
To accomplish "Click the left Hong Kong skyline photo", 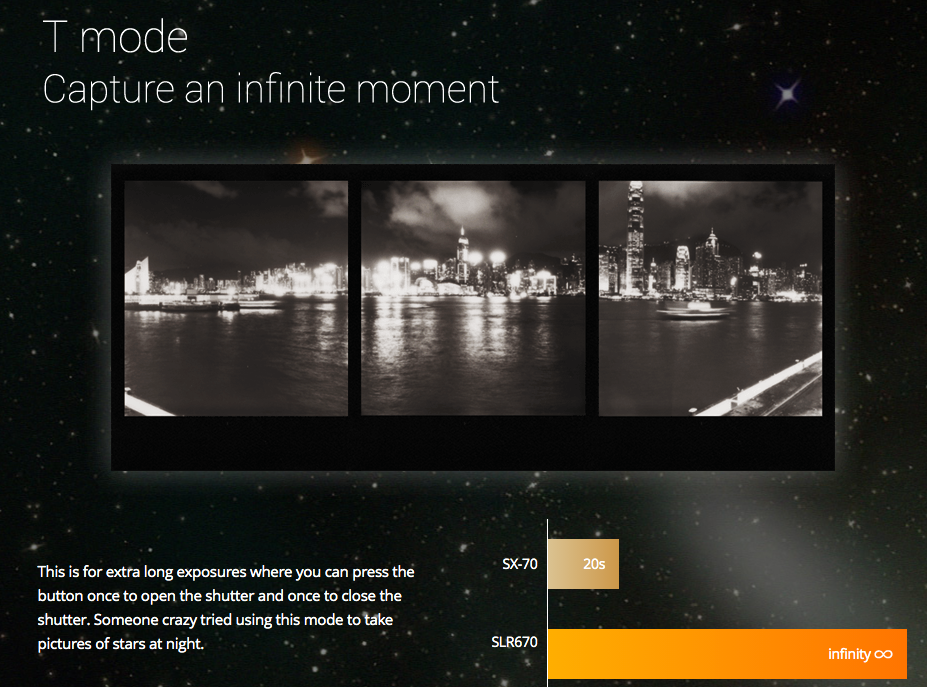I will 236,299.
